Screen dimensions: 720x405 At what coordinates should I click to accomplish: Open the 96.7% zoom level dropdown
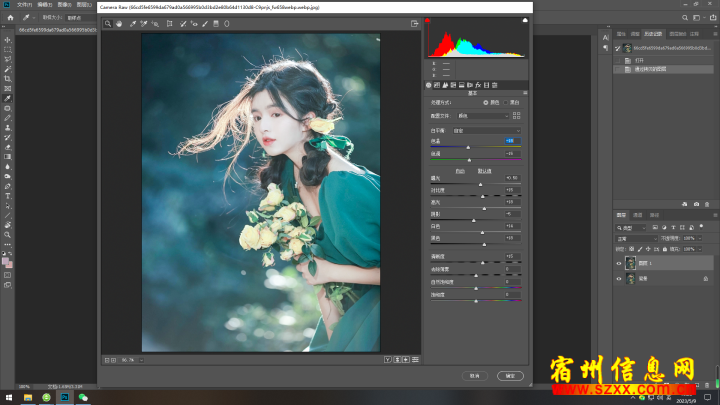click(x=141, y=360)
